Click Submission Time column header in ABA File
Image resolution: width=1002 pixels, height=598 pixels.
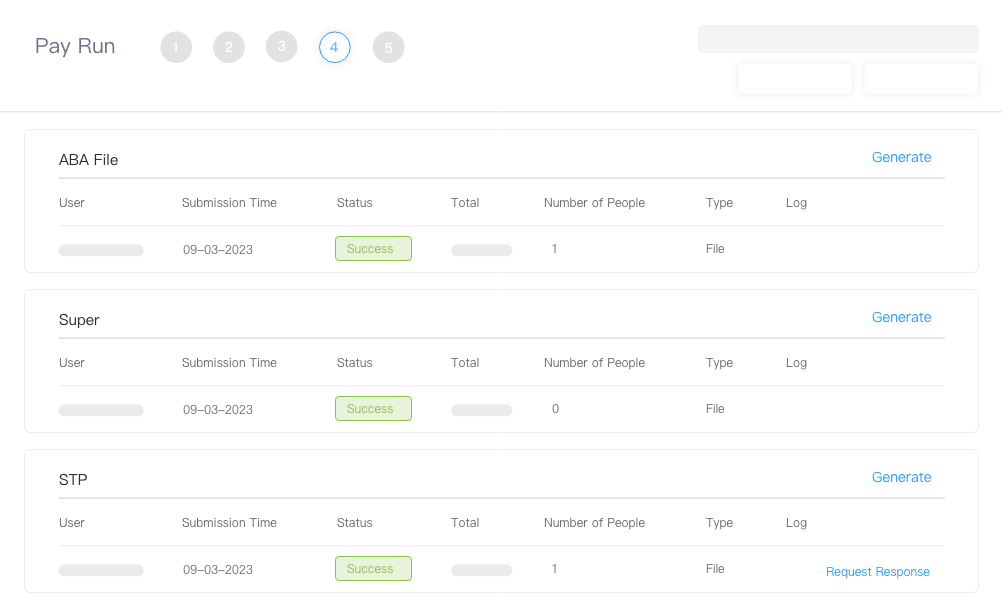(229, 203)
